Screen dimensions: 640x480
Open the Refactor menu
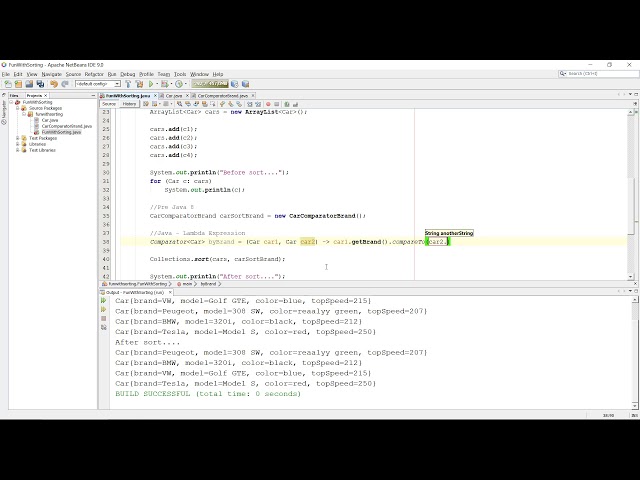tap(94, 74)
